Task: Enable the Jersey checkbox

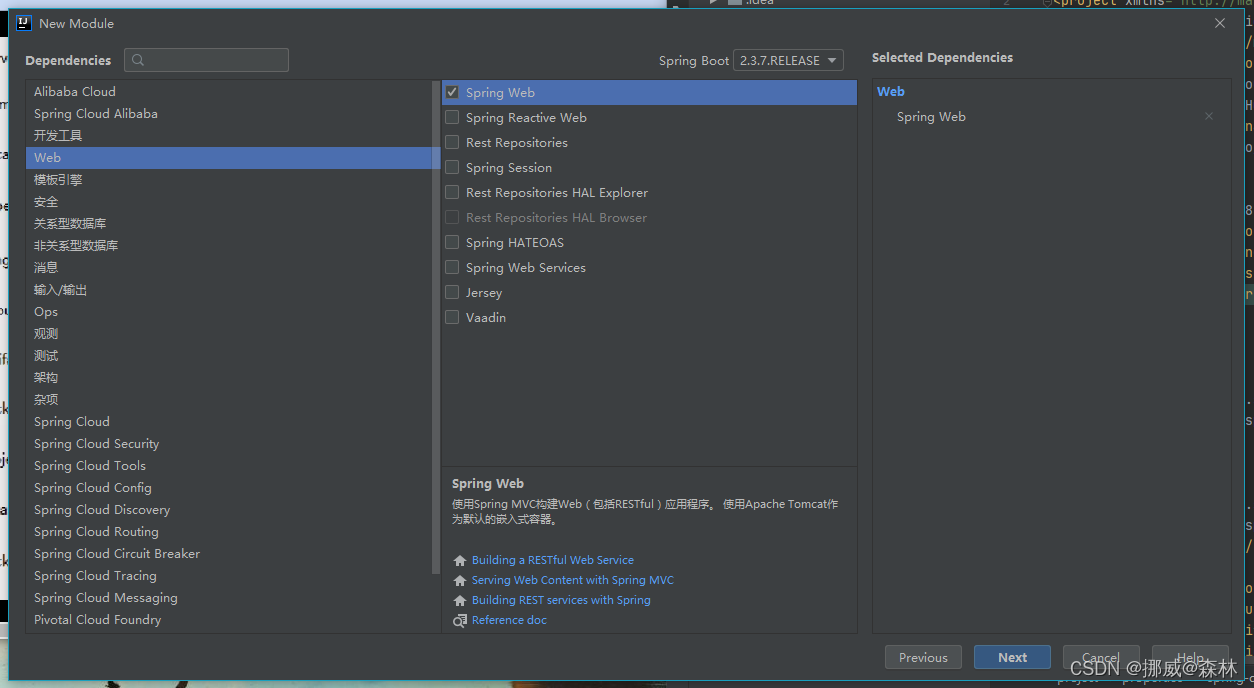Action: (x=452, y=292)
